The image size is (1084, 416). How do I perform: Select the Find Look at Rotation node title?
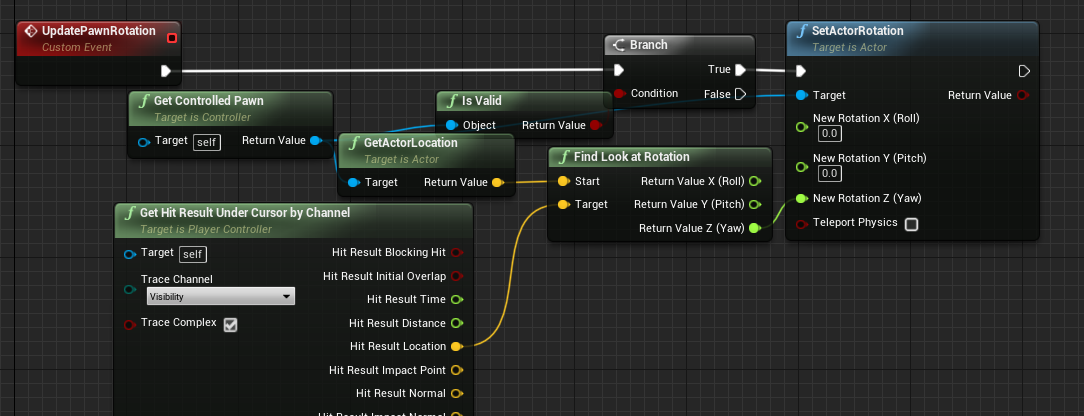coord(631,157)
